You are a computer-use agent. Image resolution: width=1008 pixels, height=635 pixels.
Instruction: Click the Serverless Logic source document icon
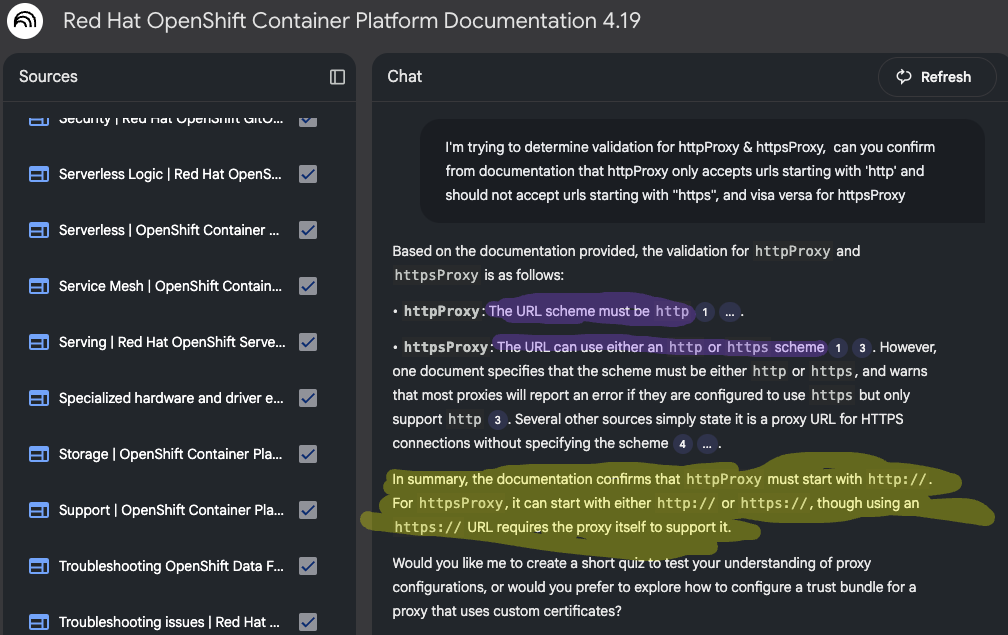click(x=39, y=174)
